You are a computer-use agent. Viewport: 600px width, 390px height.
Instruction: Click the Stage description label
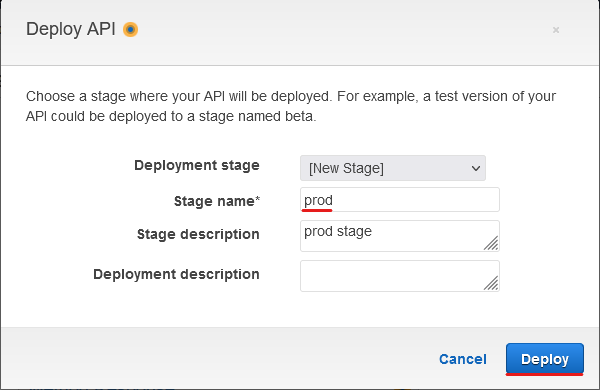click(x=198, y=234)
